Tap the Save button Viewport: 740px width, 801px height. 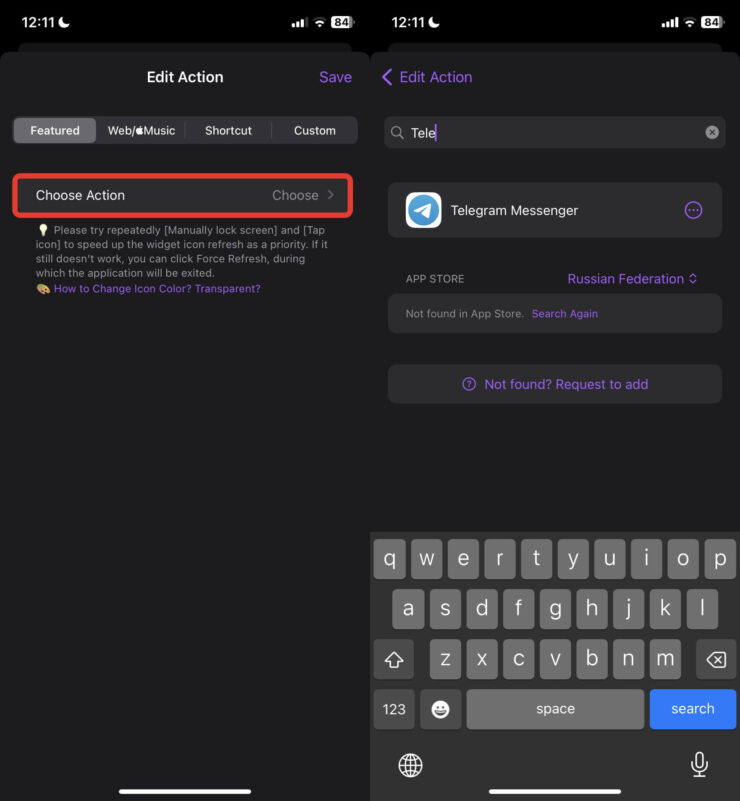[335, 77]
